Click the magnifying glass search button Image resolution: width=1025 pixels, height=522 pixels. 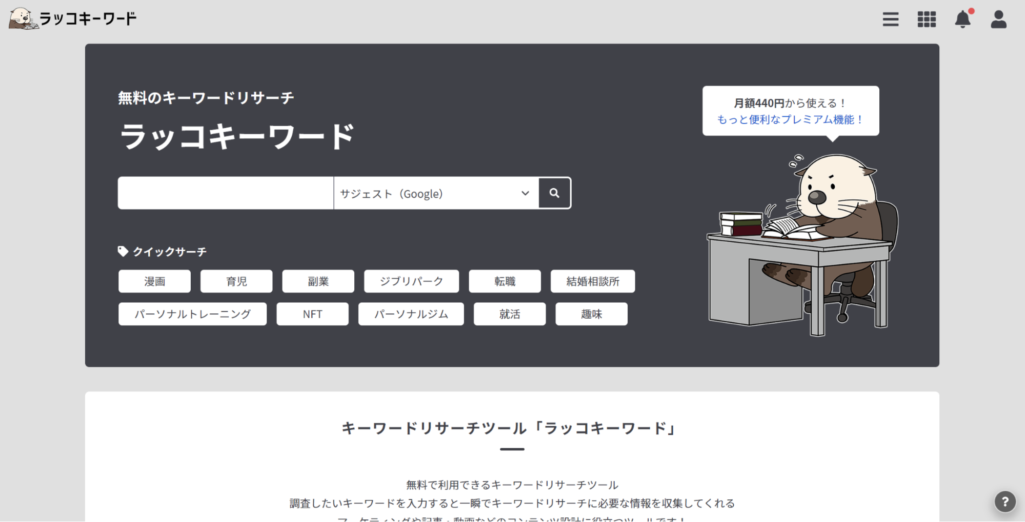pos(554,193)
